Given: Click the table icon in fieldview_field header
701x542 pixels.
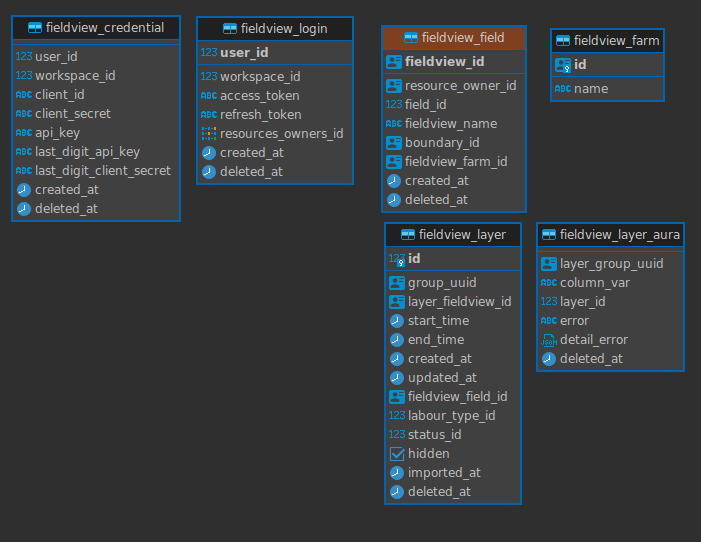Looking at the screenshot, I should 411,38.
